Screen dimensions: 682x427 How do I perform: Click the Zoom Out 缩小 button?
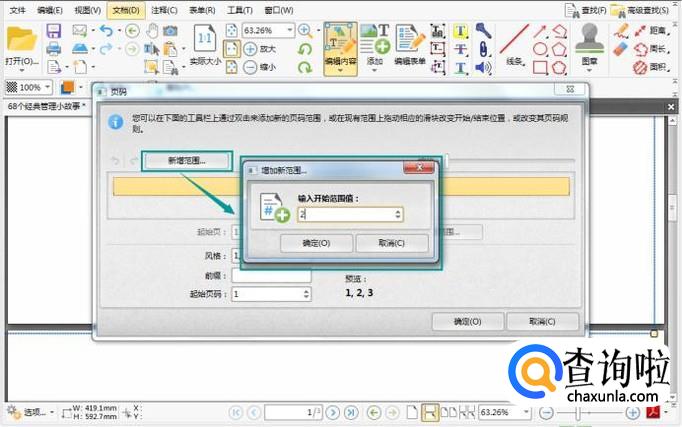(260, 67)
